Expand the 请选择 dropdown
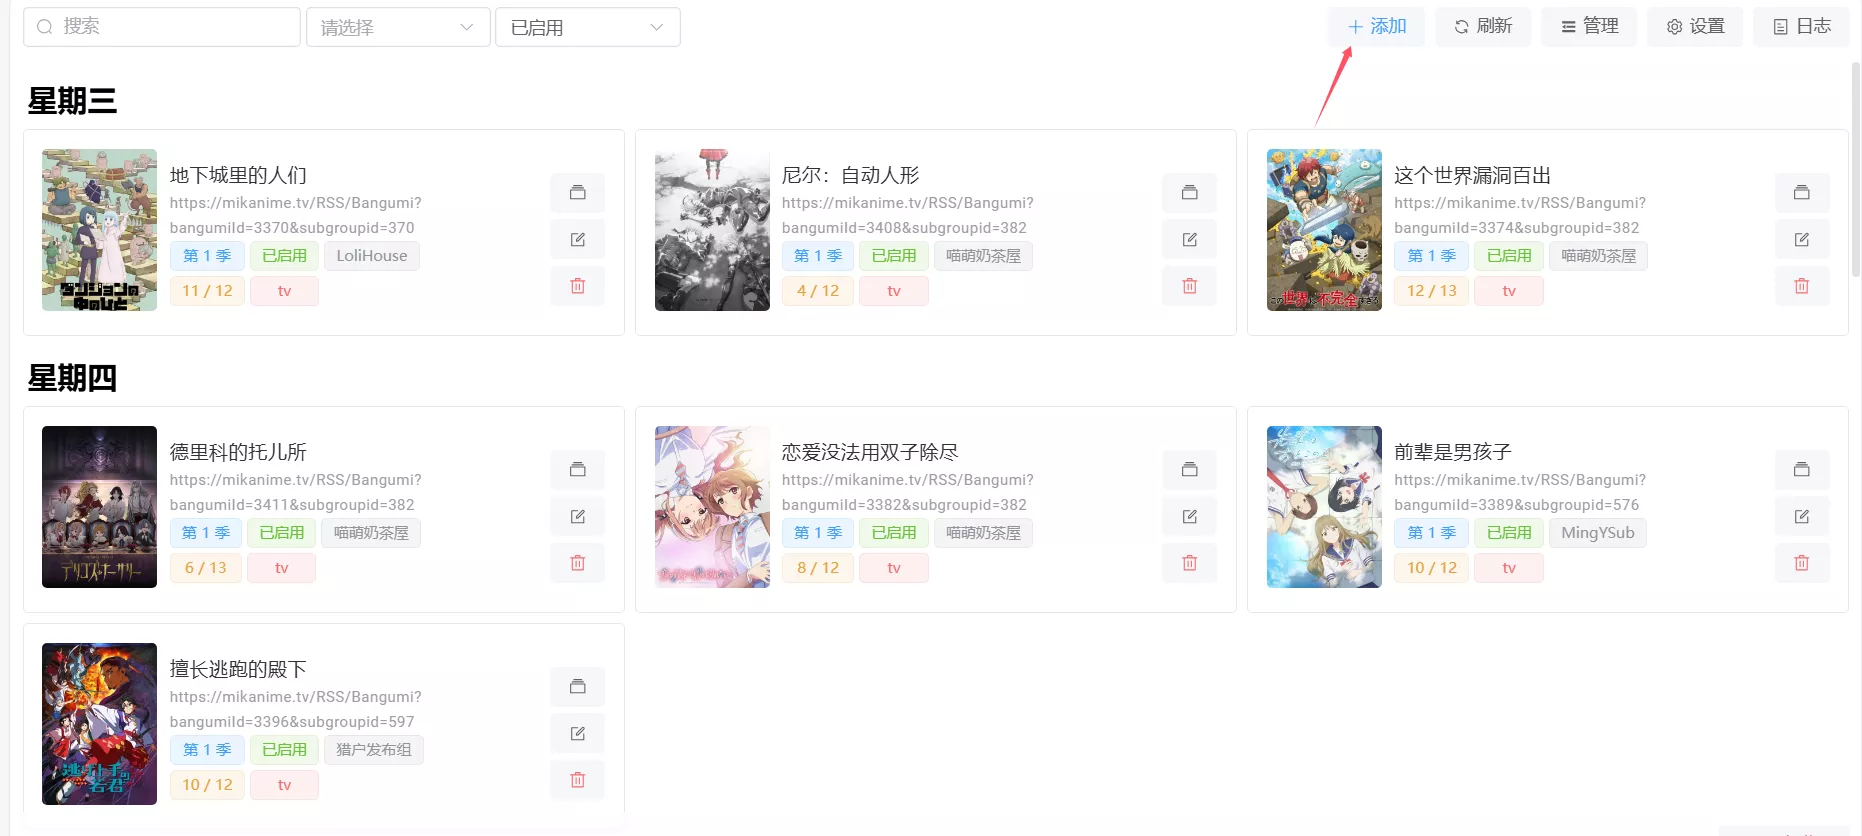 398,27
